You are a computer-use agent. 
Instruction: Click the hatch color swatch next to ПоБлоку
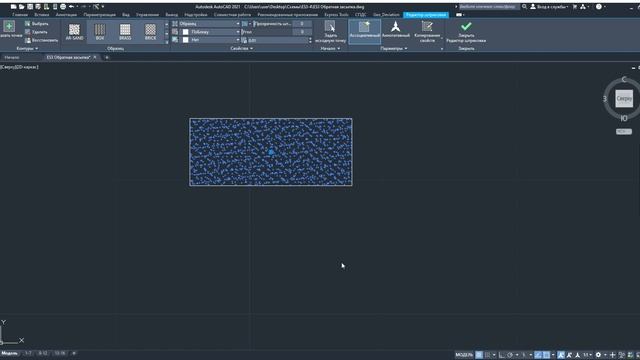[185, 32]
